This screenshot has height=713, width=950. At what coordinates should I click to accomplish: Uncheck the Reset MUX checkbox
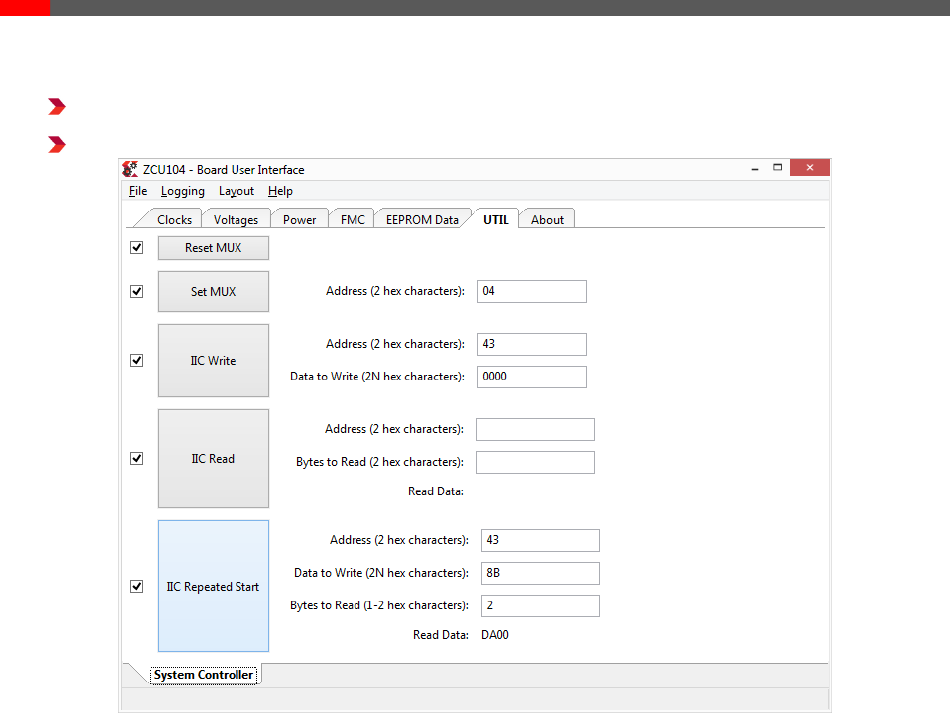click(x=137, y=248)
